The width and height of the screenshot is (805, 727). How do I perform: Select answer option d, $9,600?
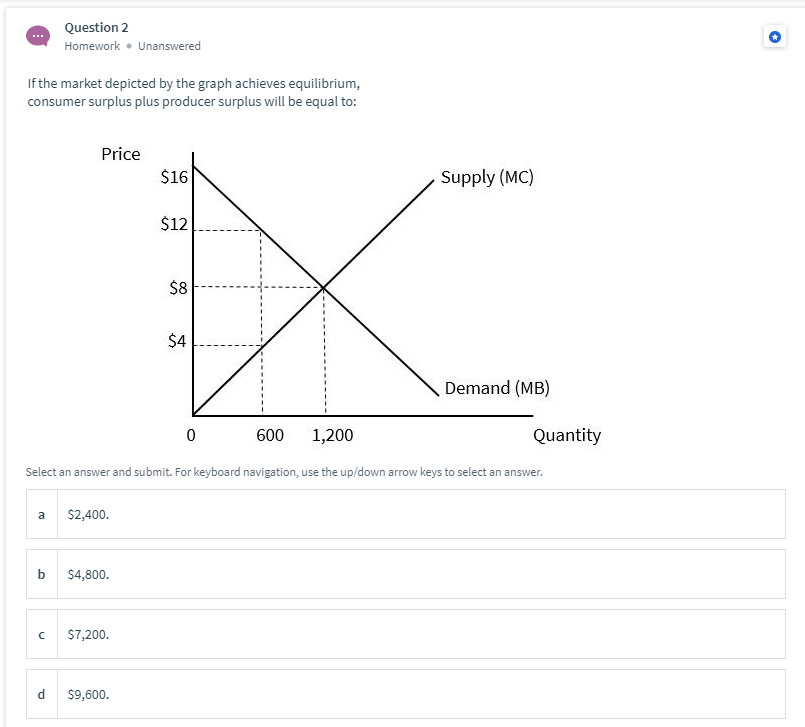[x=400, y=693]
